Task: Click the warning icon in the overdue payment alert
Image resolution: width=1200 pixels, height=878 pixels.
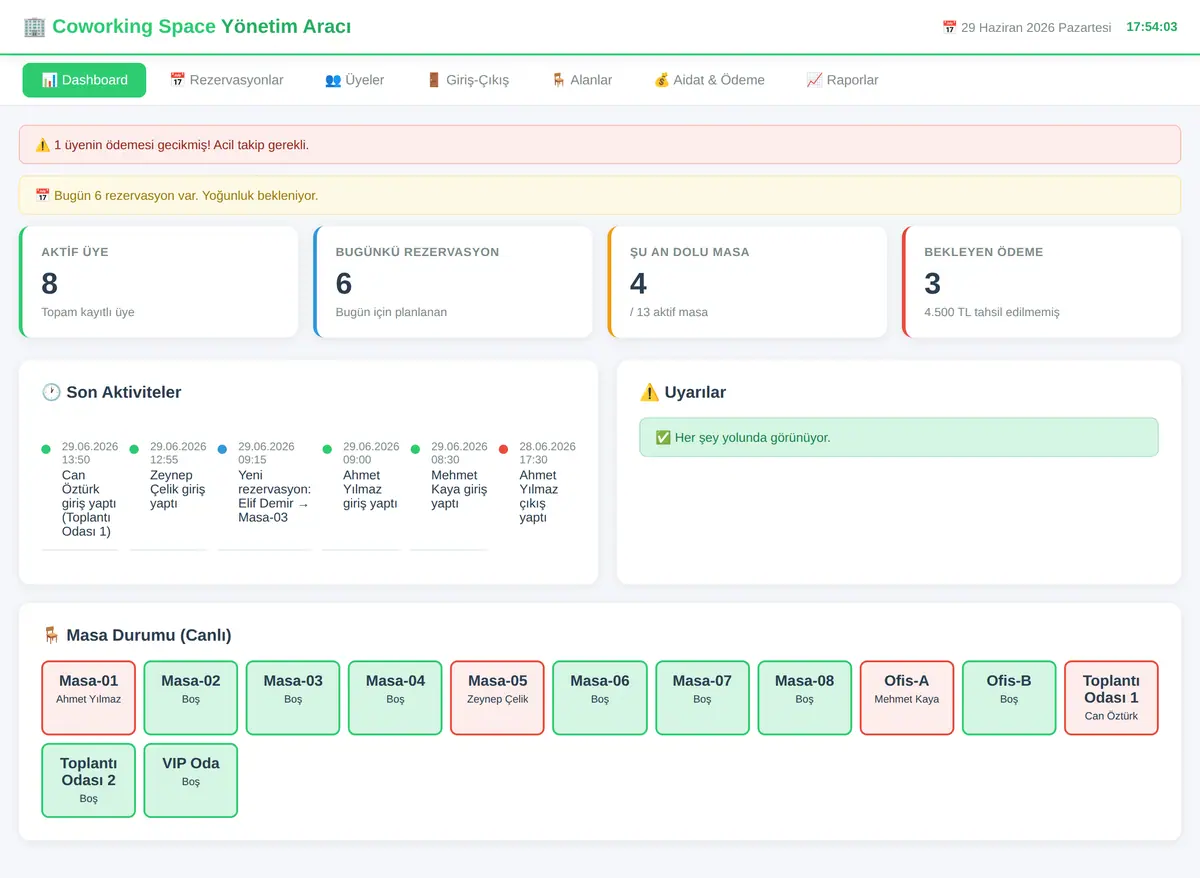Action: coord(42,145)
